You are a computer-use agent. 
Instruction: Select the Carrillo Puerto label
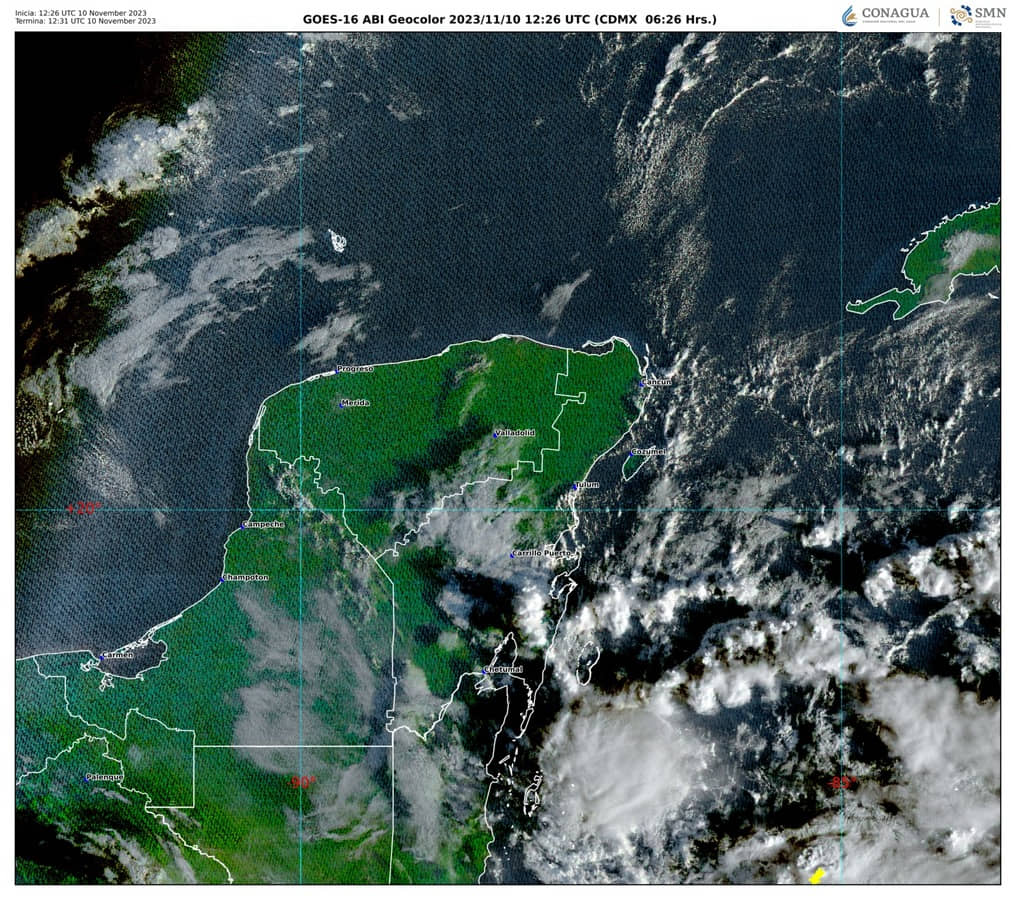(x=544, y=553)
